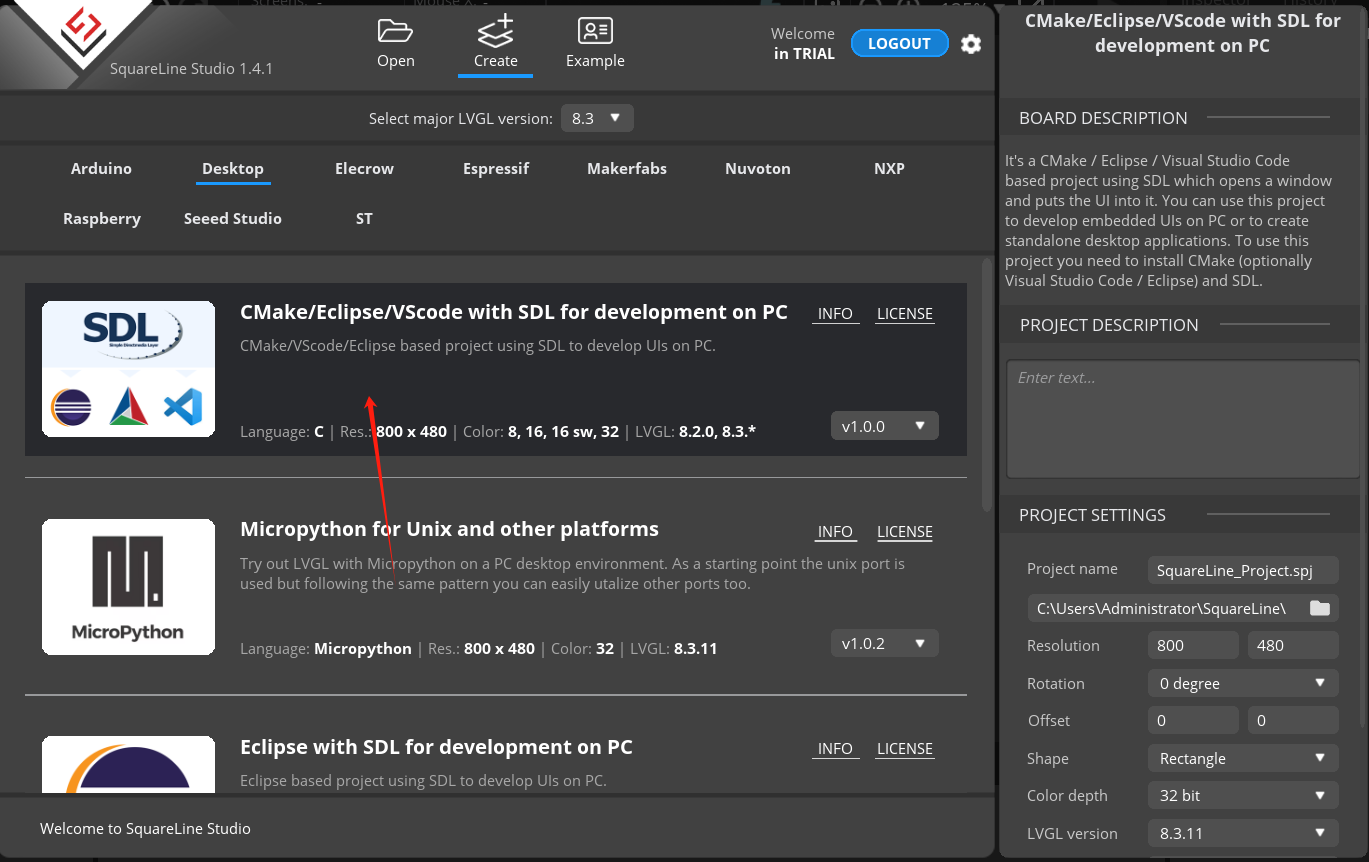Click the in TRIAL license status text
The height and width of the screenshot is (862, 1369).
[x=804, y=54]
